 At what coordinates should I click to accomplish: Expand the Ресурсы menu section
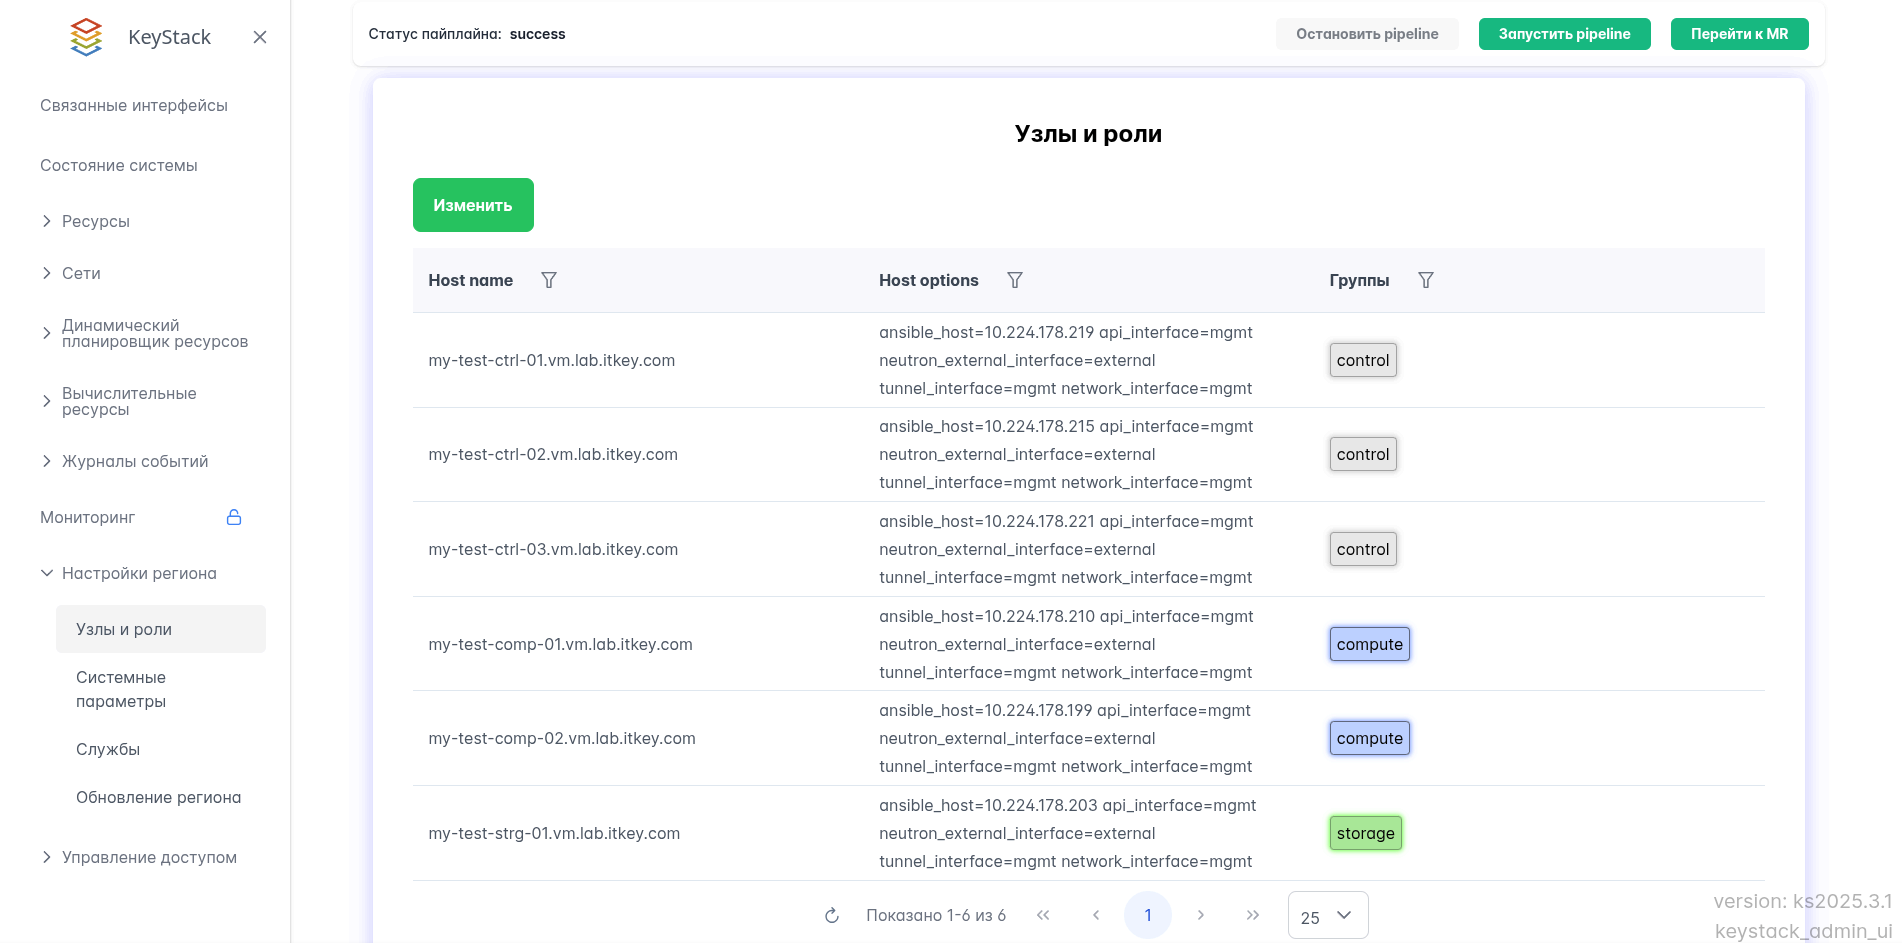pyautogui.click(x=96, y=221)
